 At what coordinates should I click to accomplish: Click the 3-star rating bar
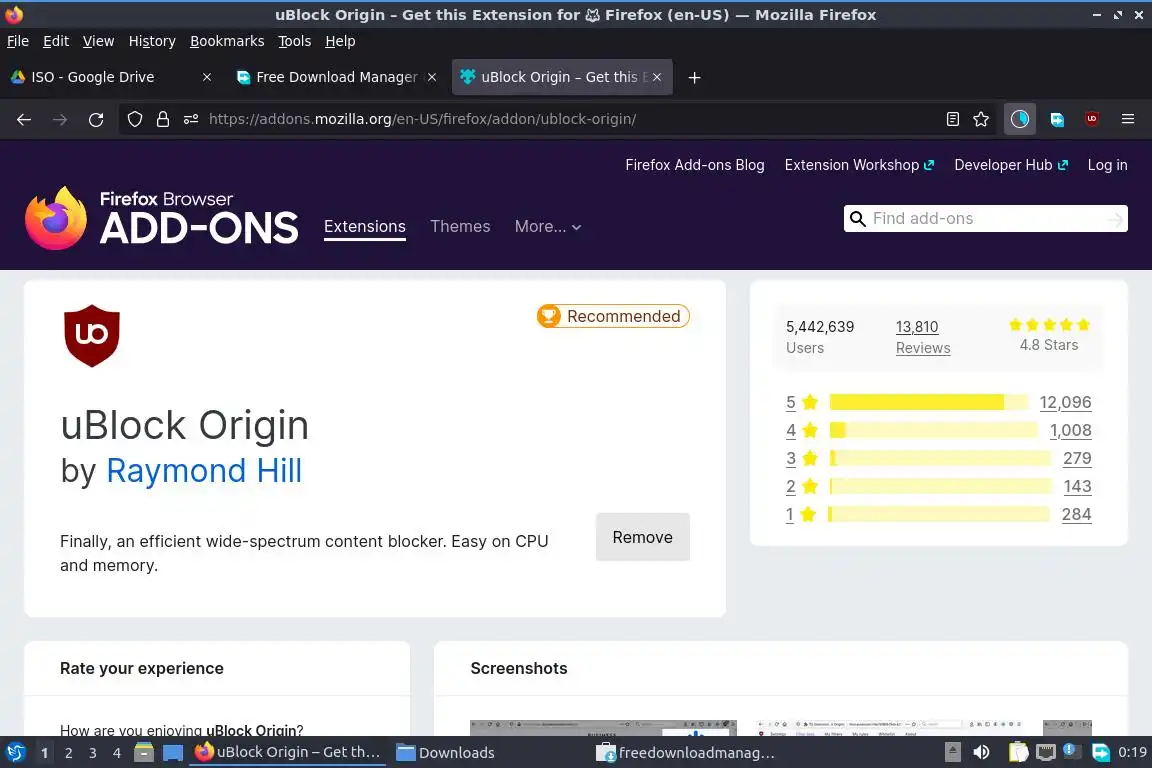click(940, 458)
